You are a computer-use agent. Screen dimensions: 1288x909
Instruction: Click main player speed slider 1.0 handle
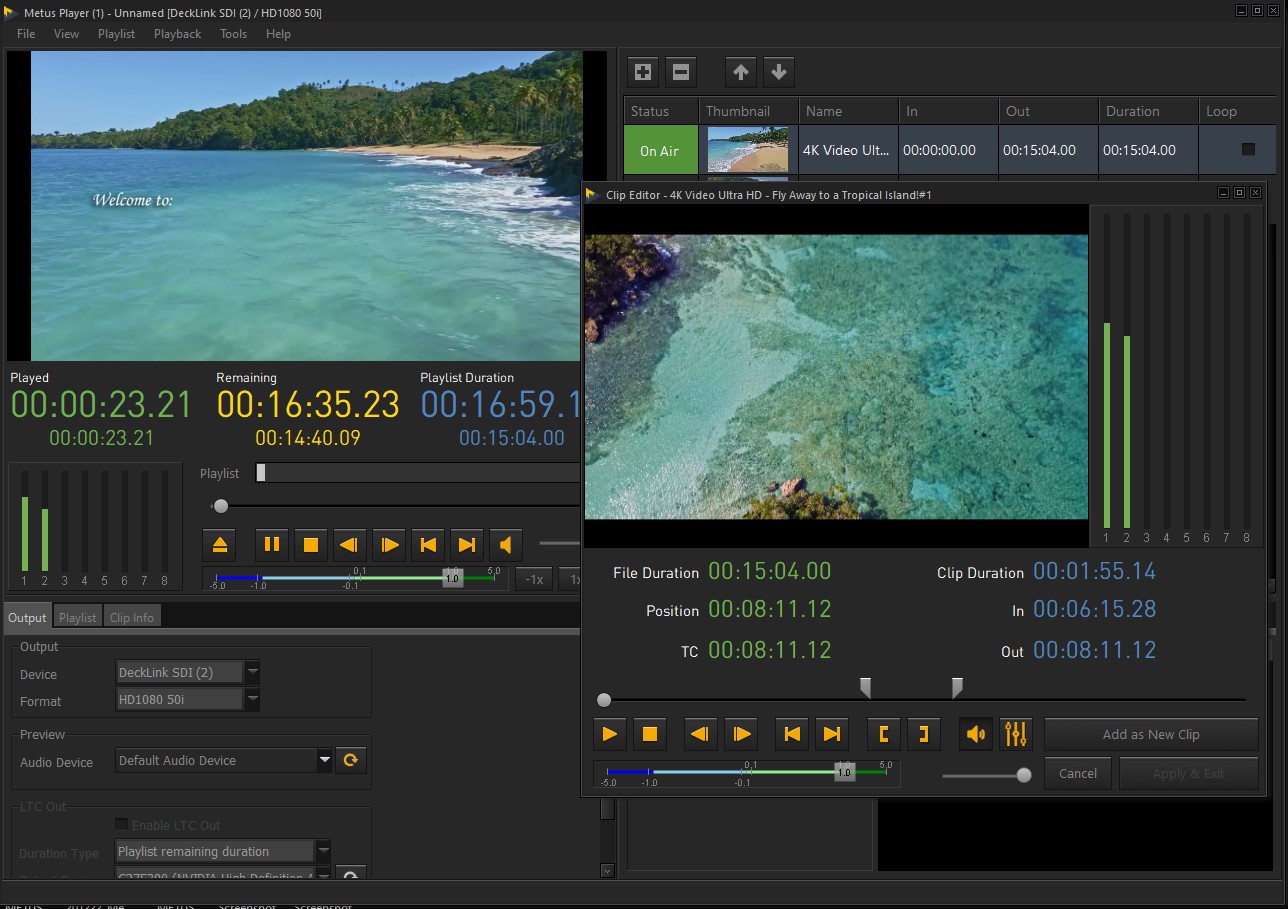tap(452, 579)
